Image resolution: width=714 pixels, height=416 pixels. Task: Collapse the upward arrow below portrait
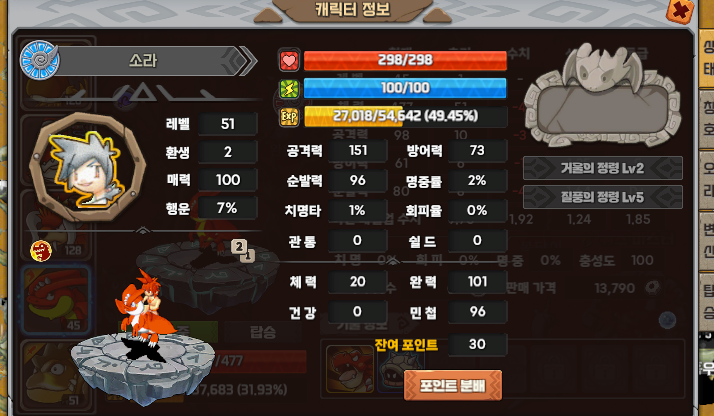143,231
